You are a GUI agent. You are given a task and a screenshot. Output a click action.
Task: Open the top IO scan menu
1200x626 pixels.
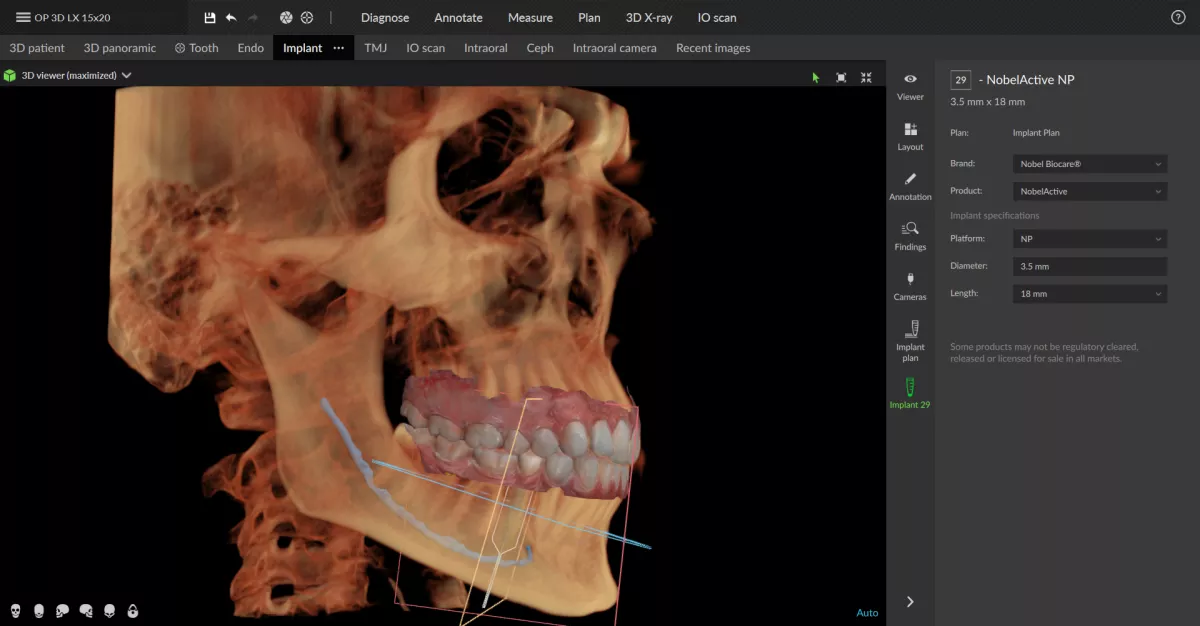click(x=717, y=18)
